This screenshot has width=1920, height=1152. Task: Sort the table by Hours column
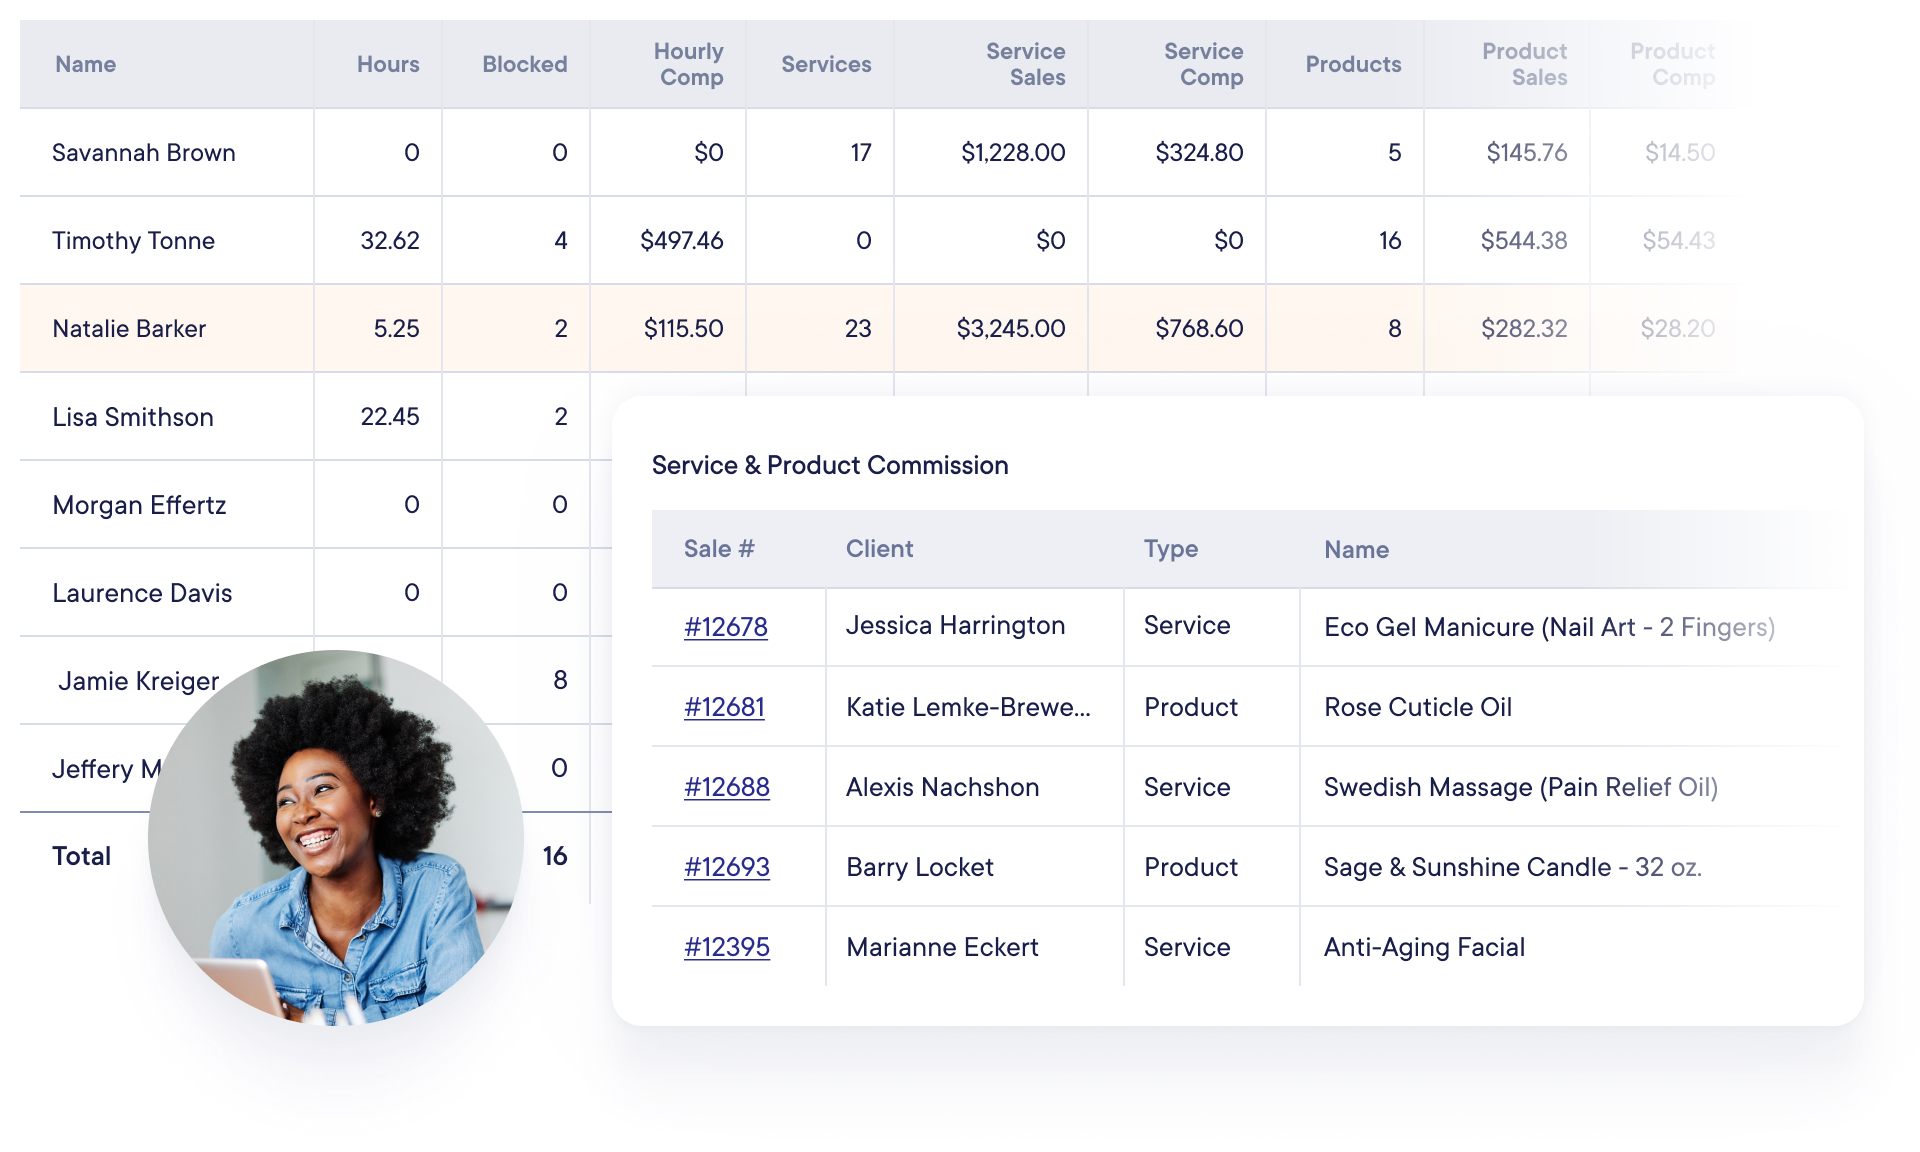click(x=388, y=63)
